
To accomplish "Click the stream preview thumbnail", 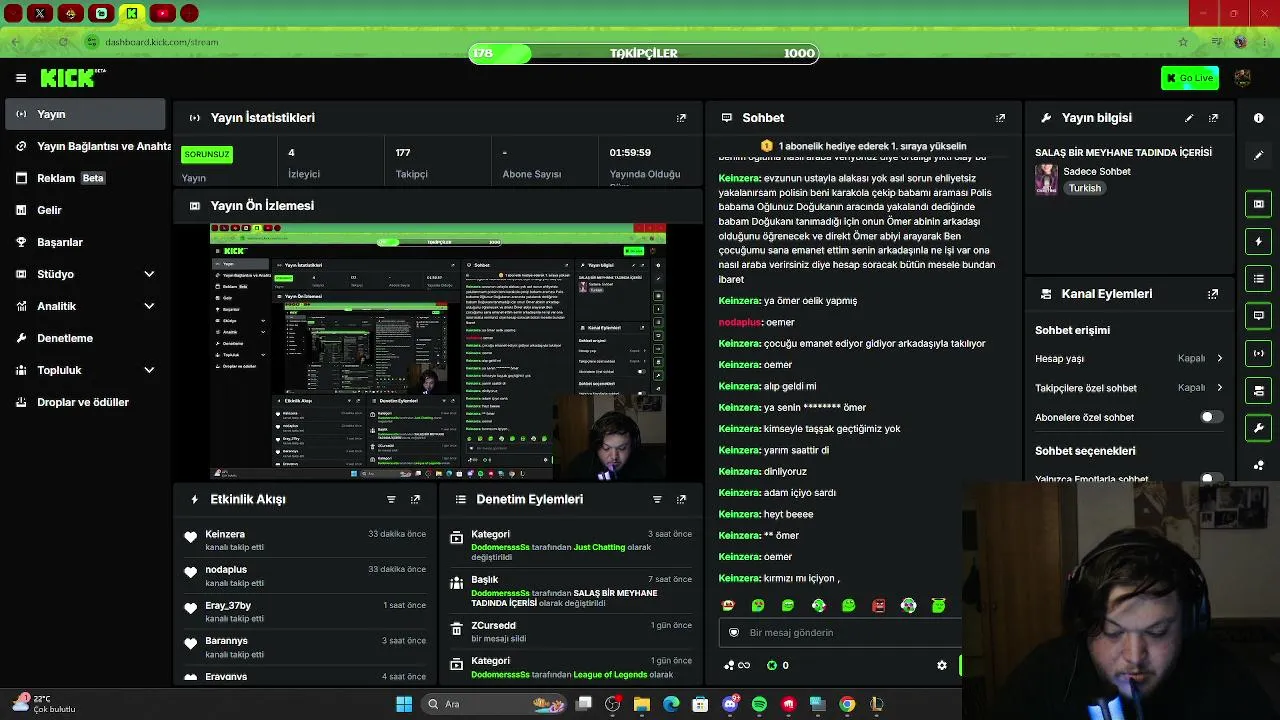I will [438, 351].
